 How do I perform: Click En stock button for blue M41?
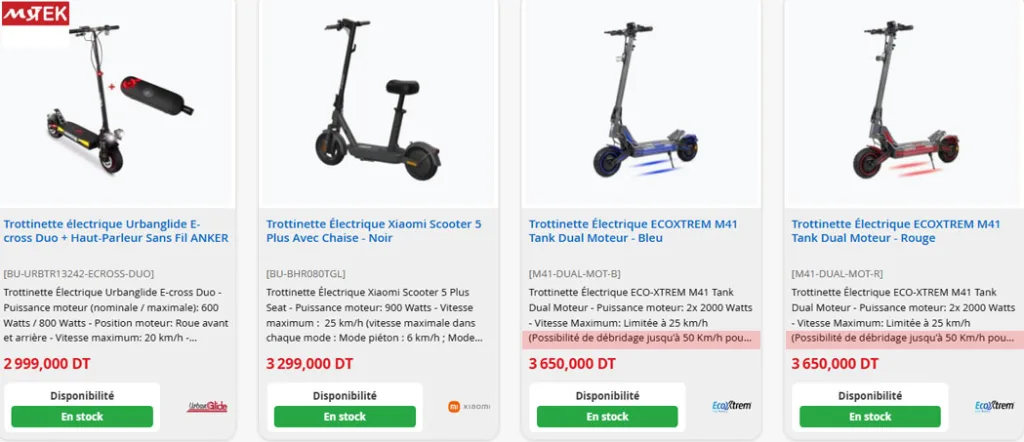(607, 416)
